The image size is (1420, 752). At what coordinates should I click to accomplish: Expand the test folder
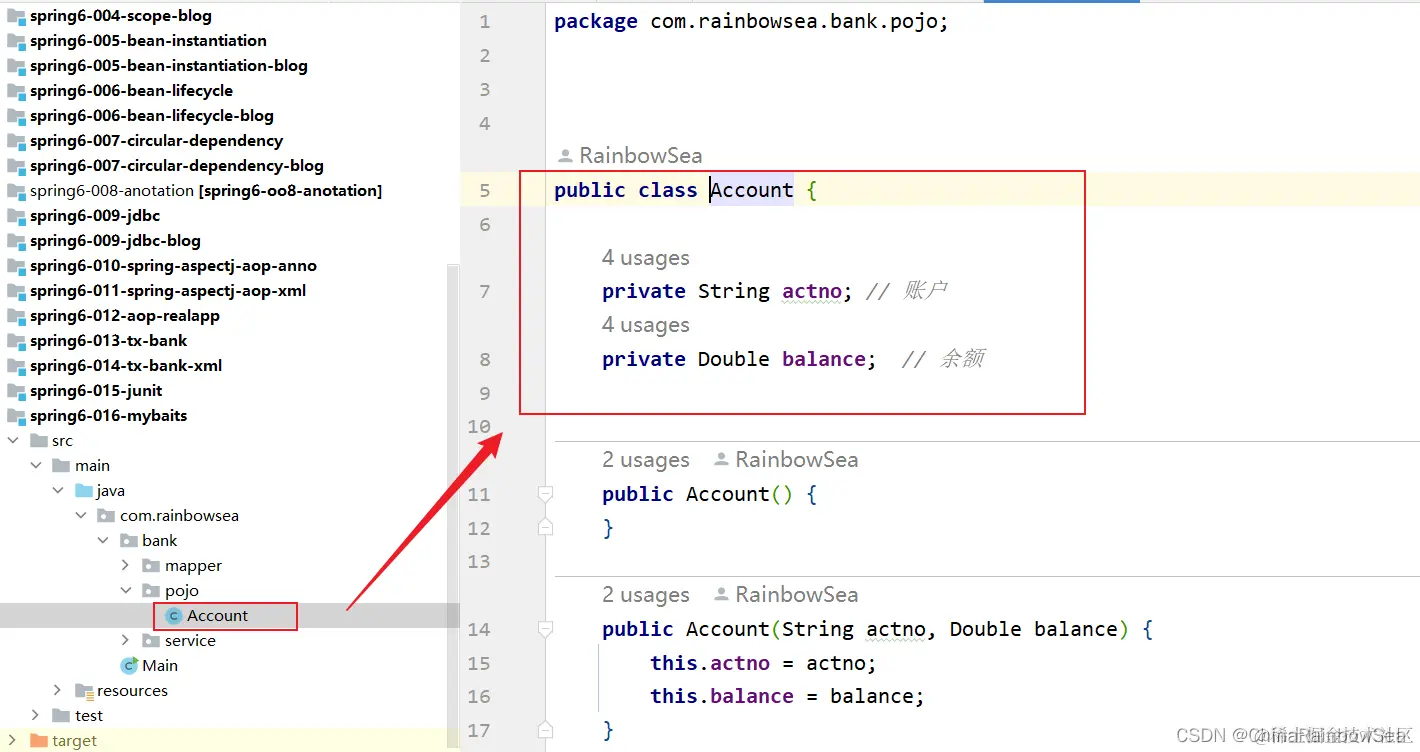coord(36,716)
